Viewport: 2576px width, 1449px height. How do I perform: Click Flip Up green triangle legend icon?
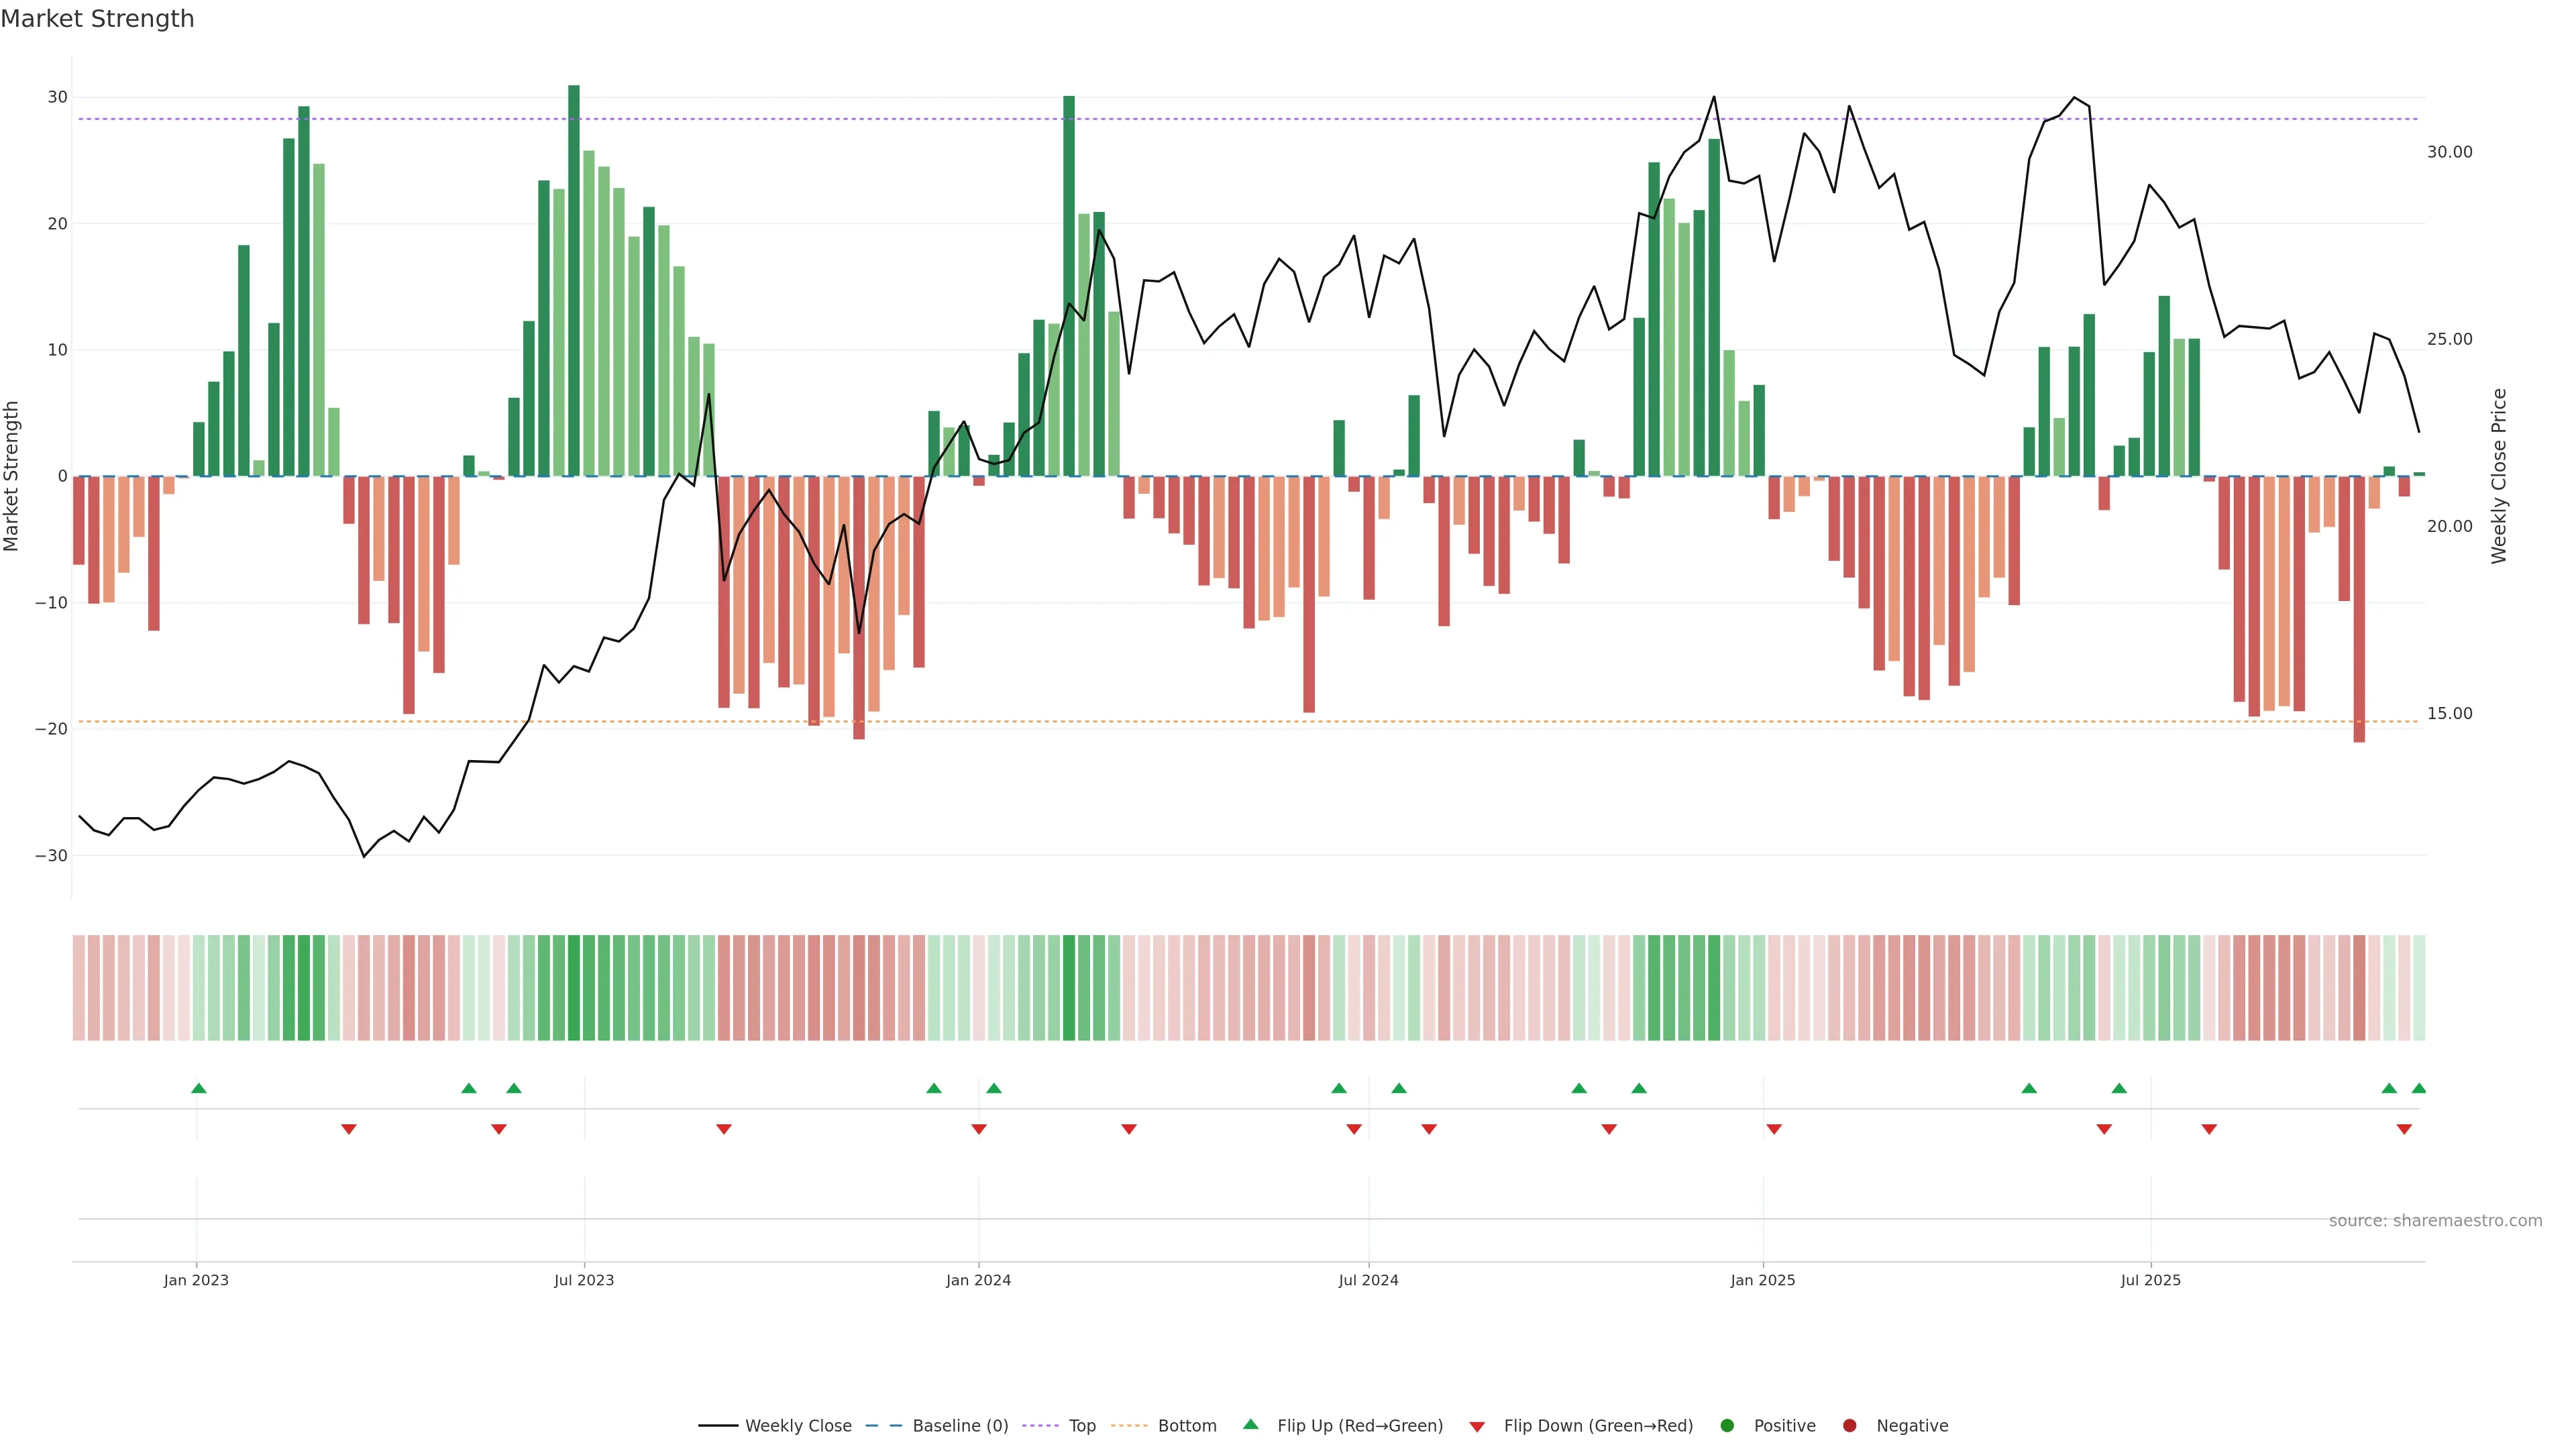1250,1425
